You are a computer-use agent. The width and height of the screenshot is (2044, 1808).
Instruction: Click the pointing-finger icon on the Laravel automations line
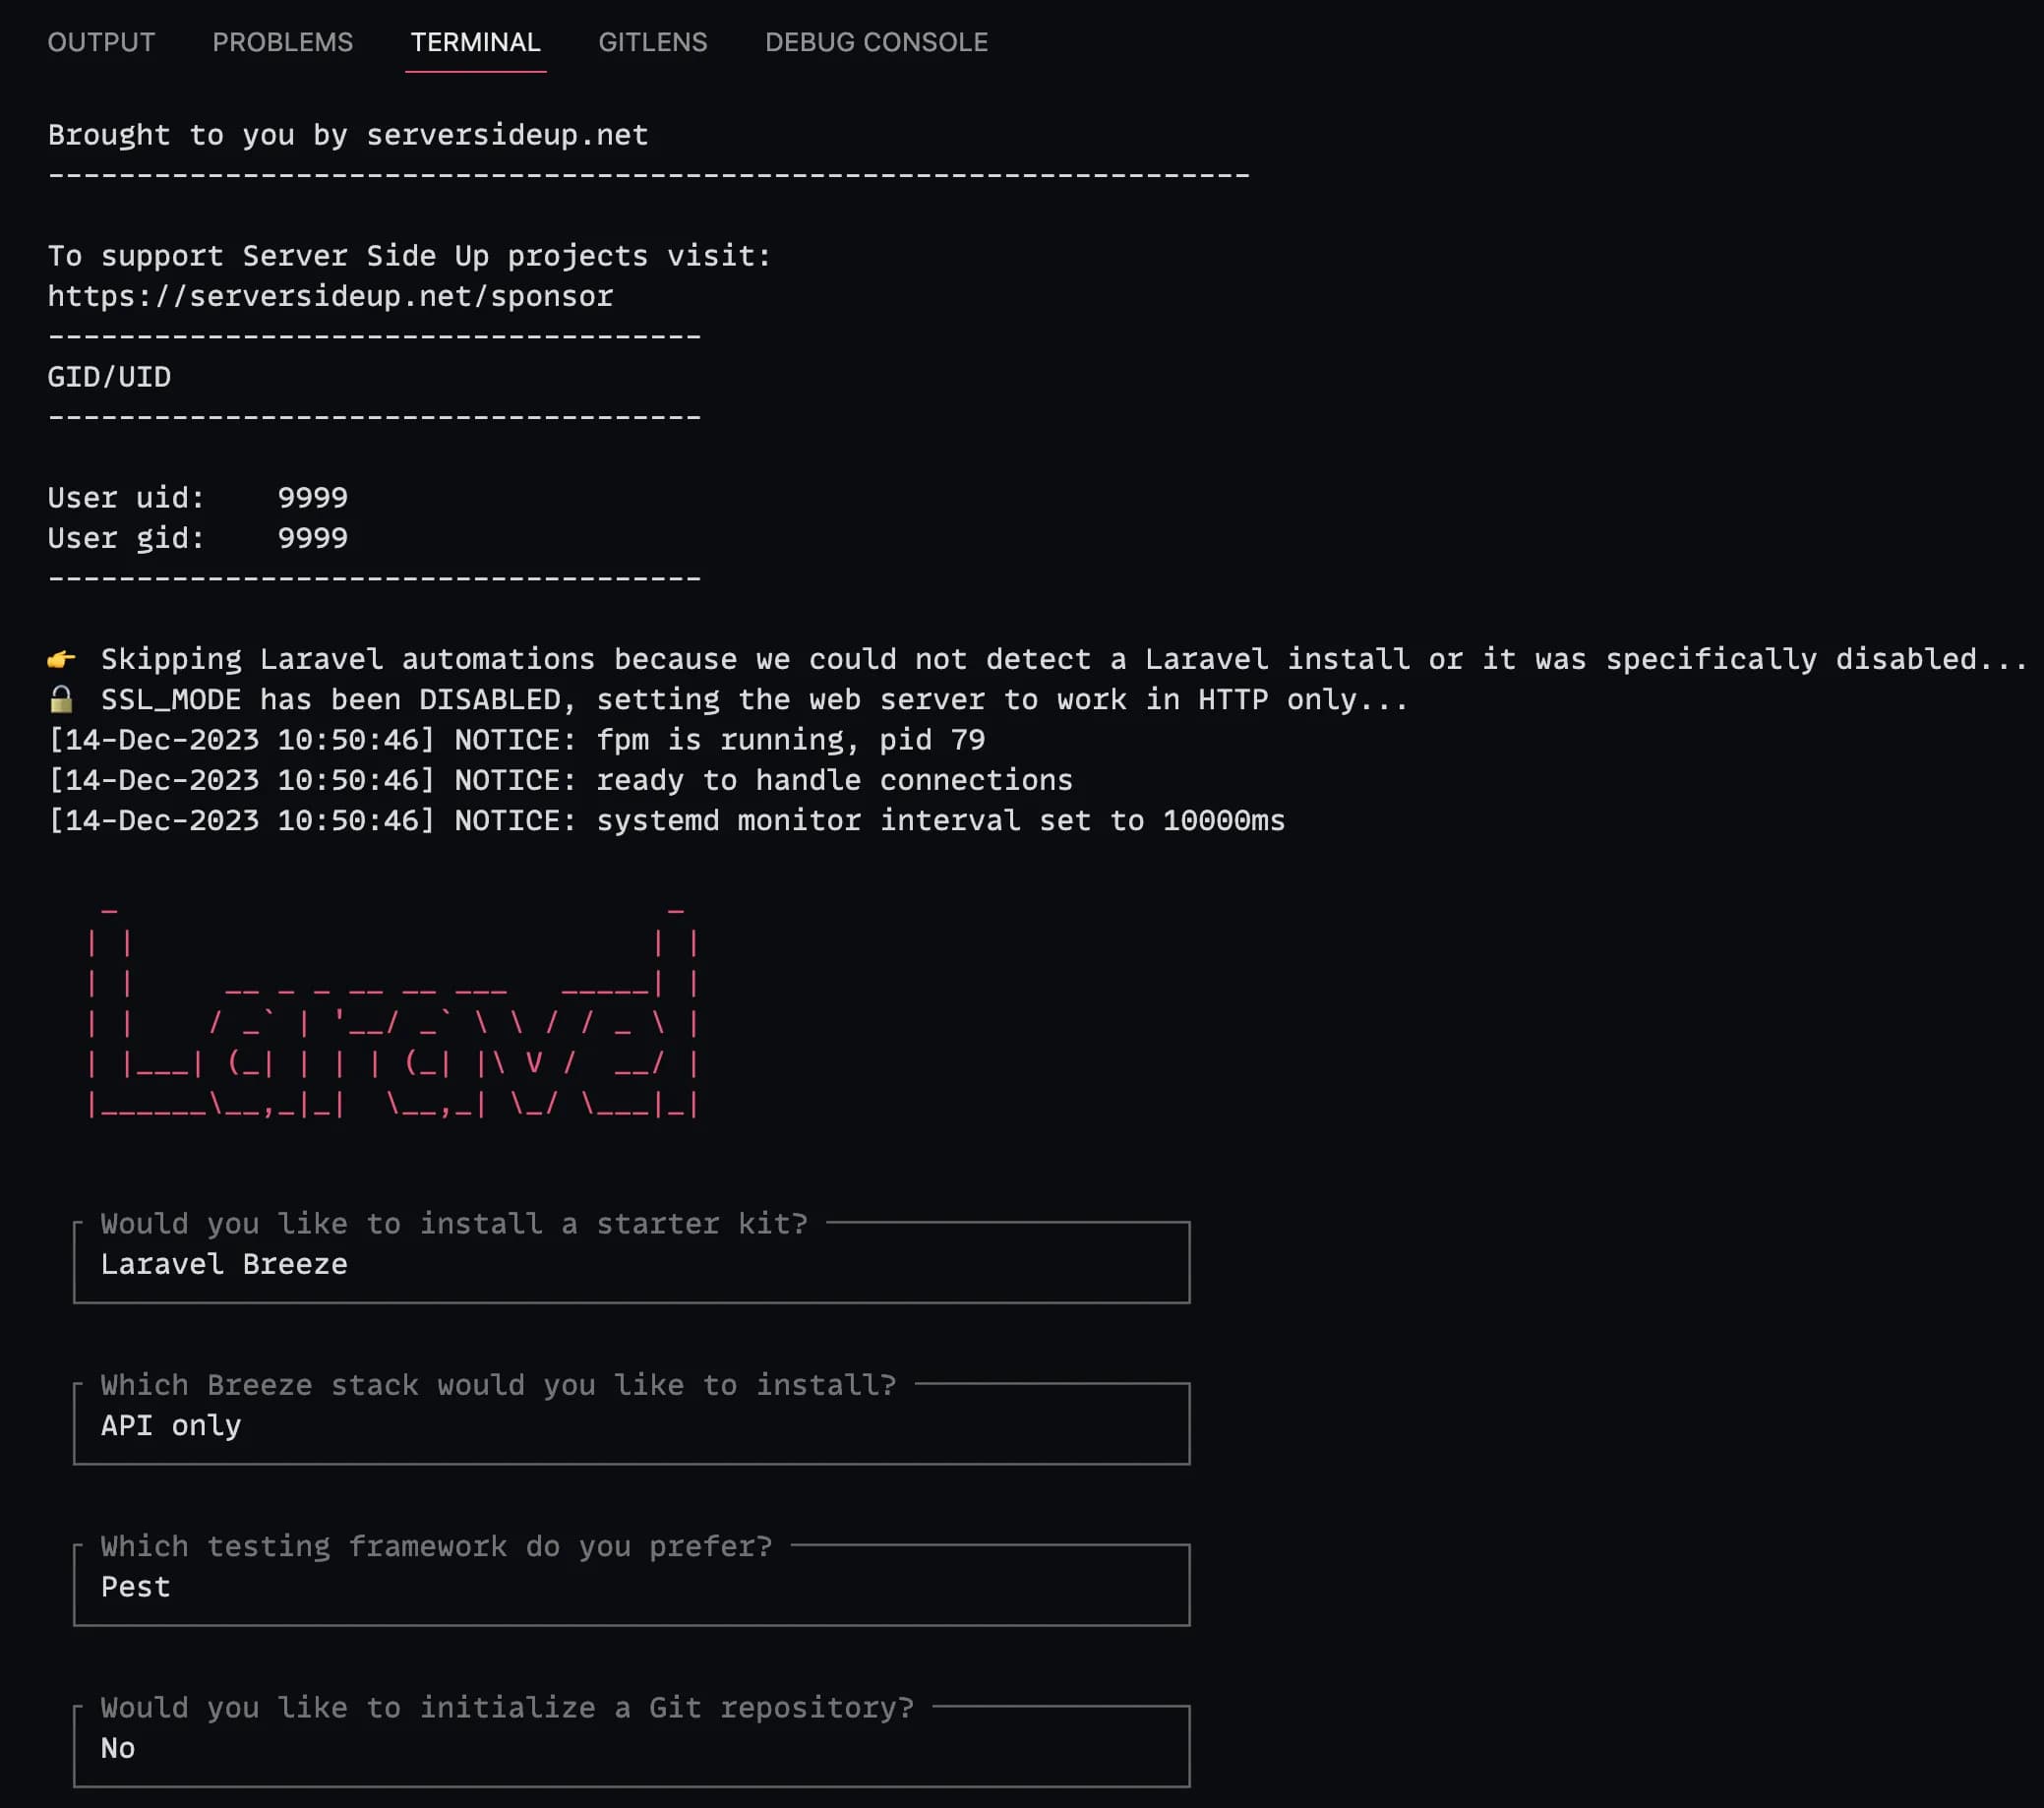[x=62, y=657]
